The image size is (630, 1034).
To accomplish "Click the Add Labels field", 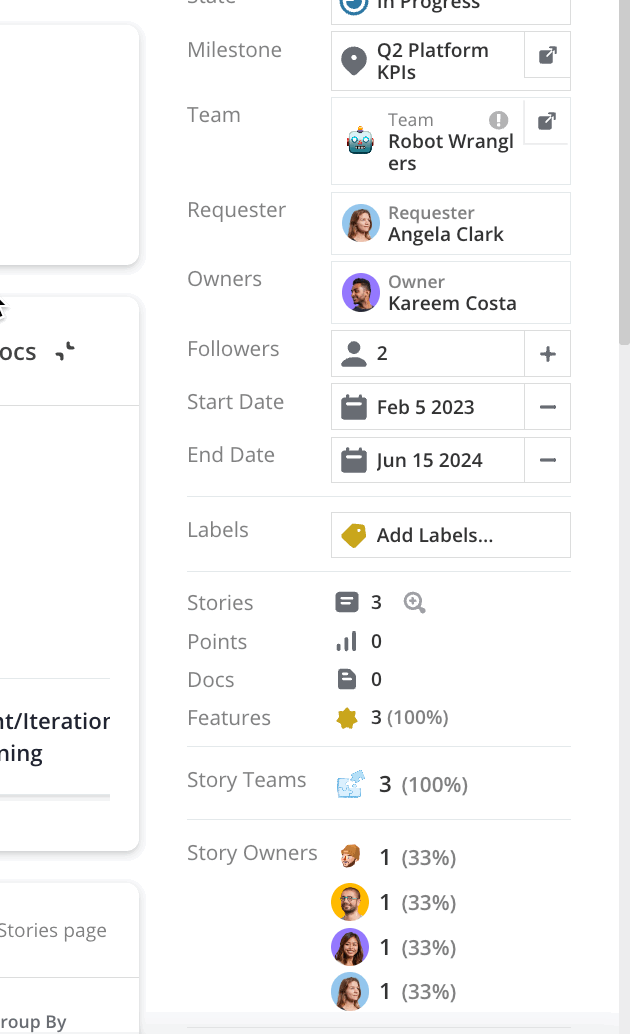I will [x=450, y=535].
